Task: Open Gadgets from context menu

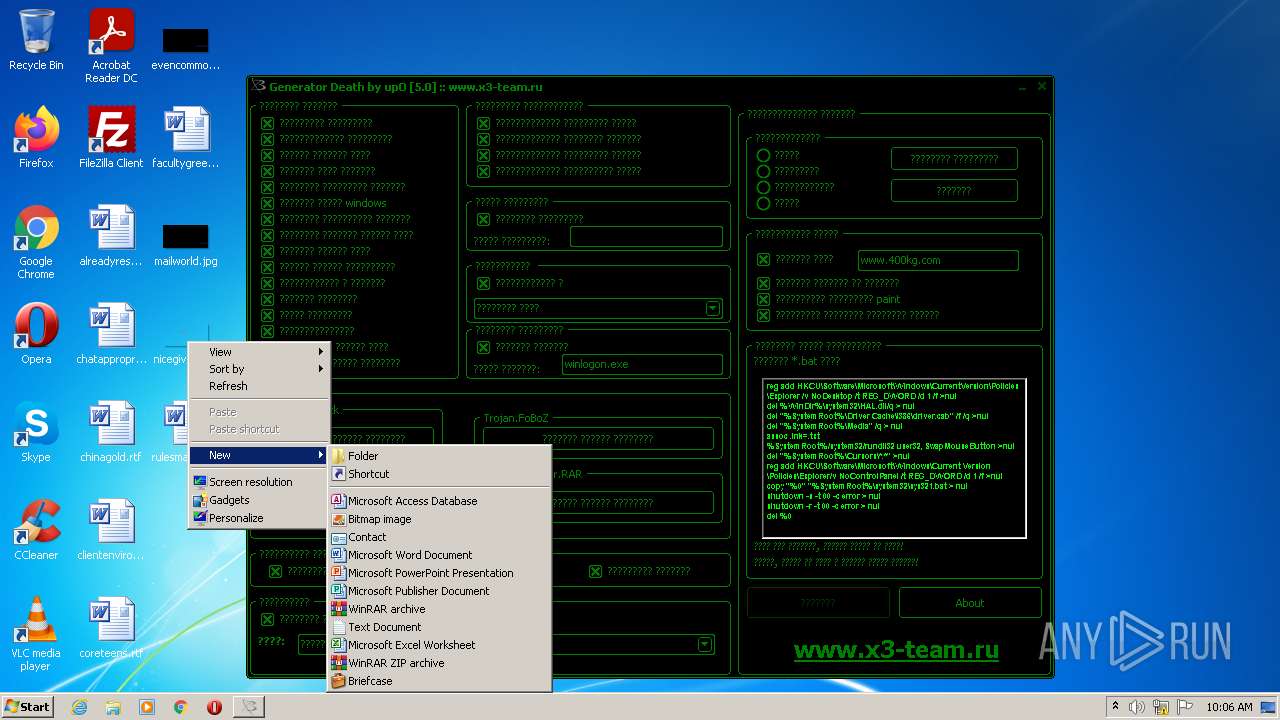Action: click(258, 500)
